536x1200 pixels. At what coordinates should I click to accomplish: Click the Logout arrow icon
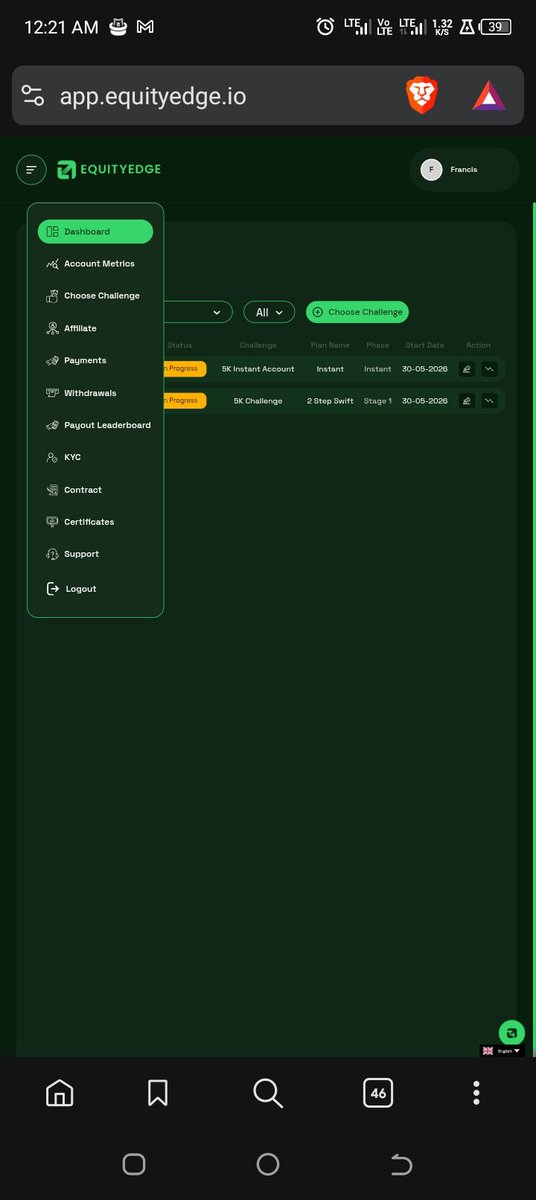tap(53, 589)
